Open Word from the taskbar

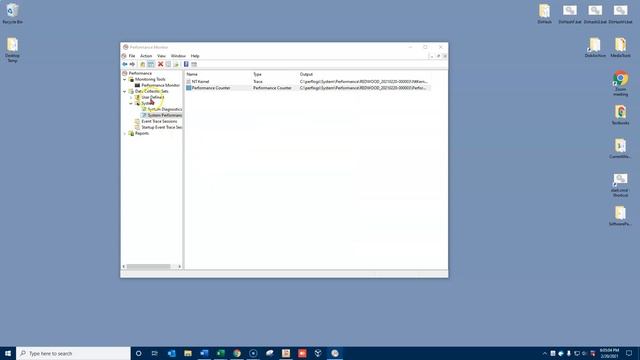point(204,353)
